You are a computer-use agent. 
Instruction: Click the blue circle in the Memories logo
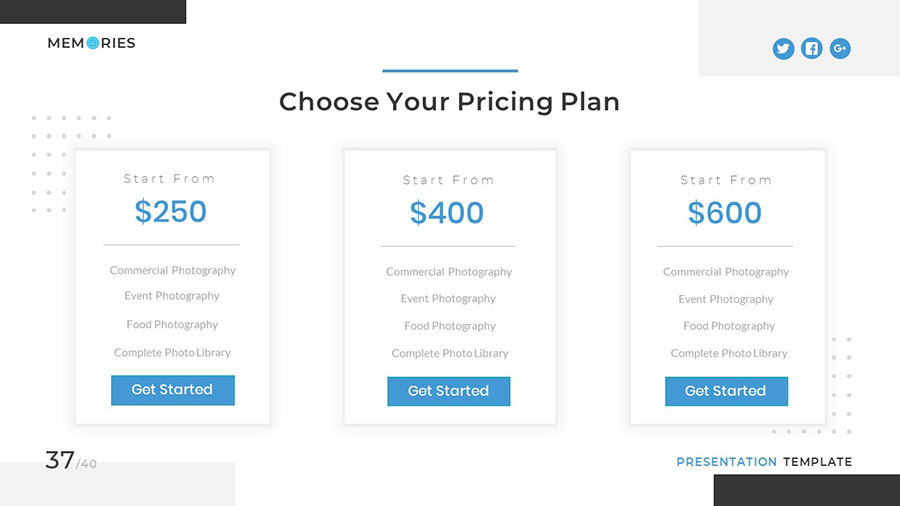(92, 43)
